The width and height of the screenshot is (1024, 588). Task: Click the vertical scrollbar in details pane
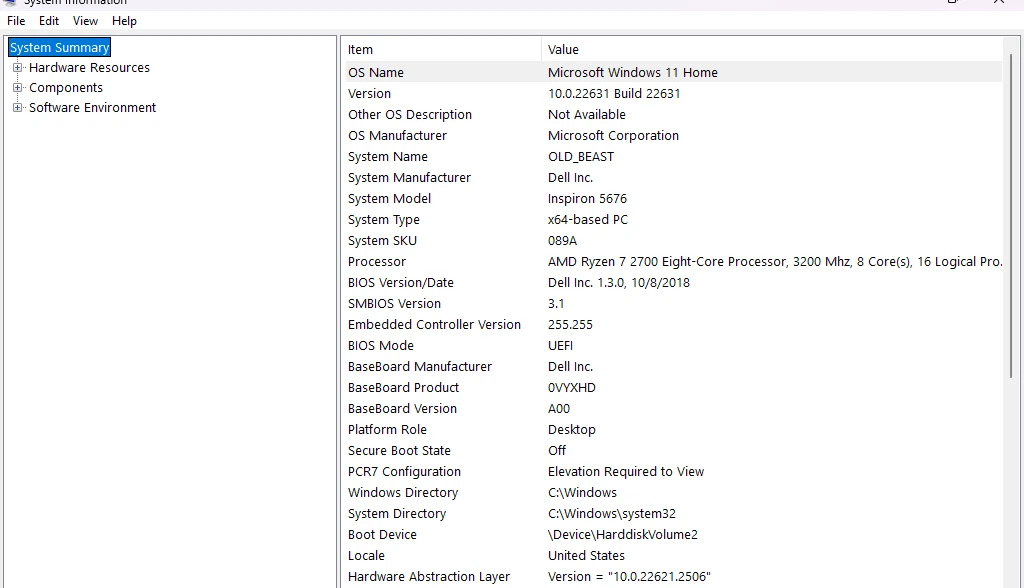pyautogui.click(x=1012, y=216)
